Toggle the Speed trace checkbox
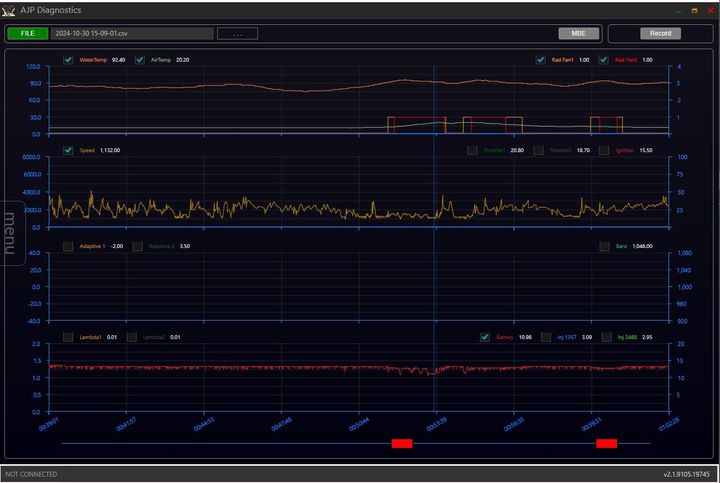 tap(68, 150)
